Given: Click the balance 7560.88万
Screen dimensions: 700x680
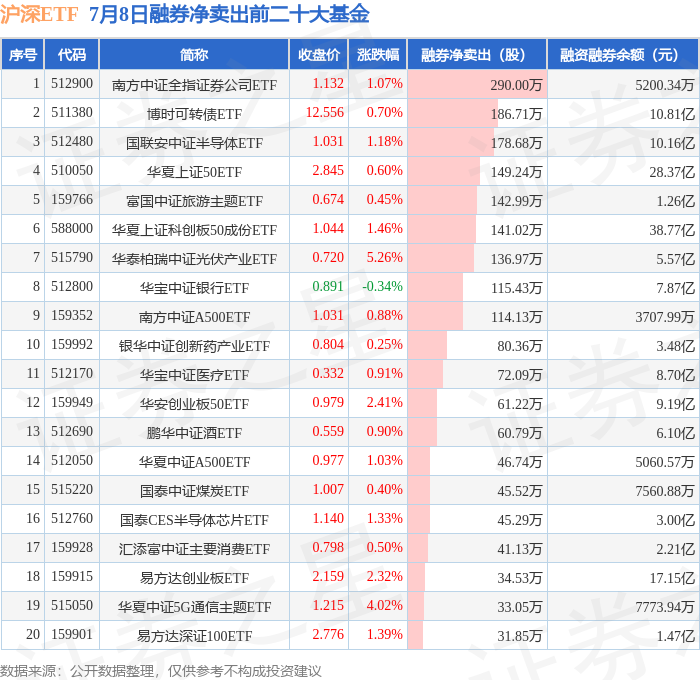Looking at the screenshot, I should click(x=665, y=491).
